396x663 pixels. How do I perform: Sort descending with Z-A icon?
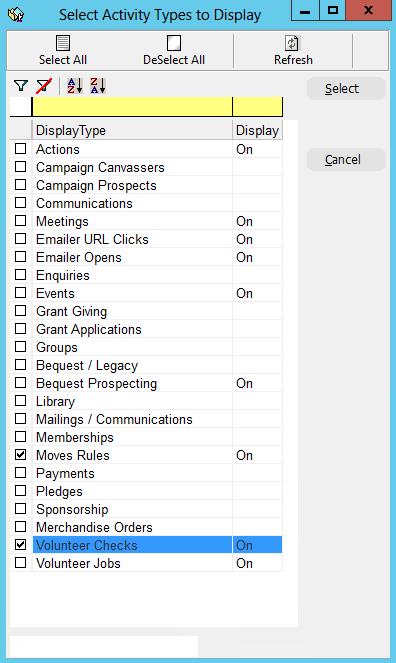(x=98, y=86)
